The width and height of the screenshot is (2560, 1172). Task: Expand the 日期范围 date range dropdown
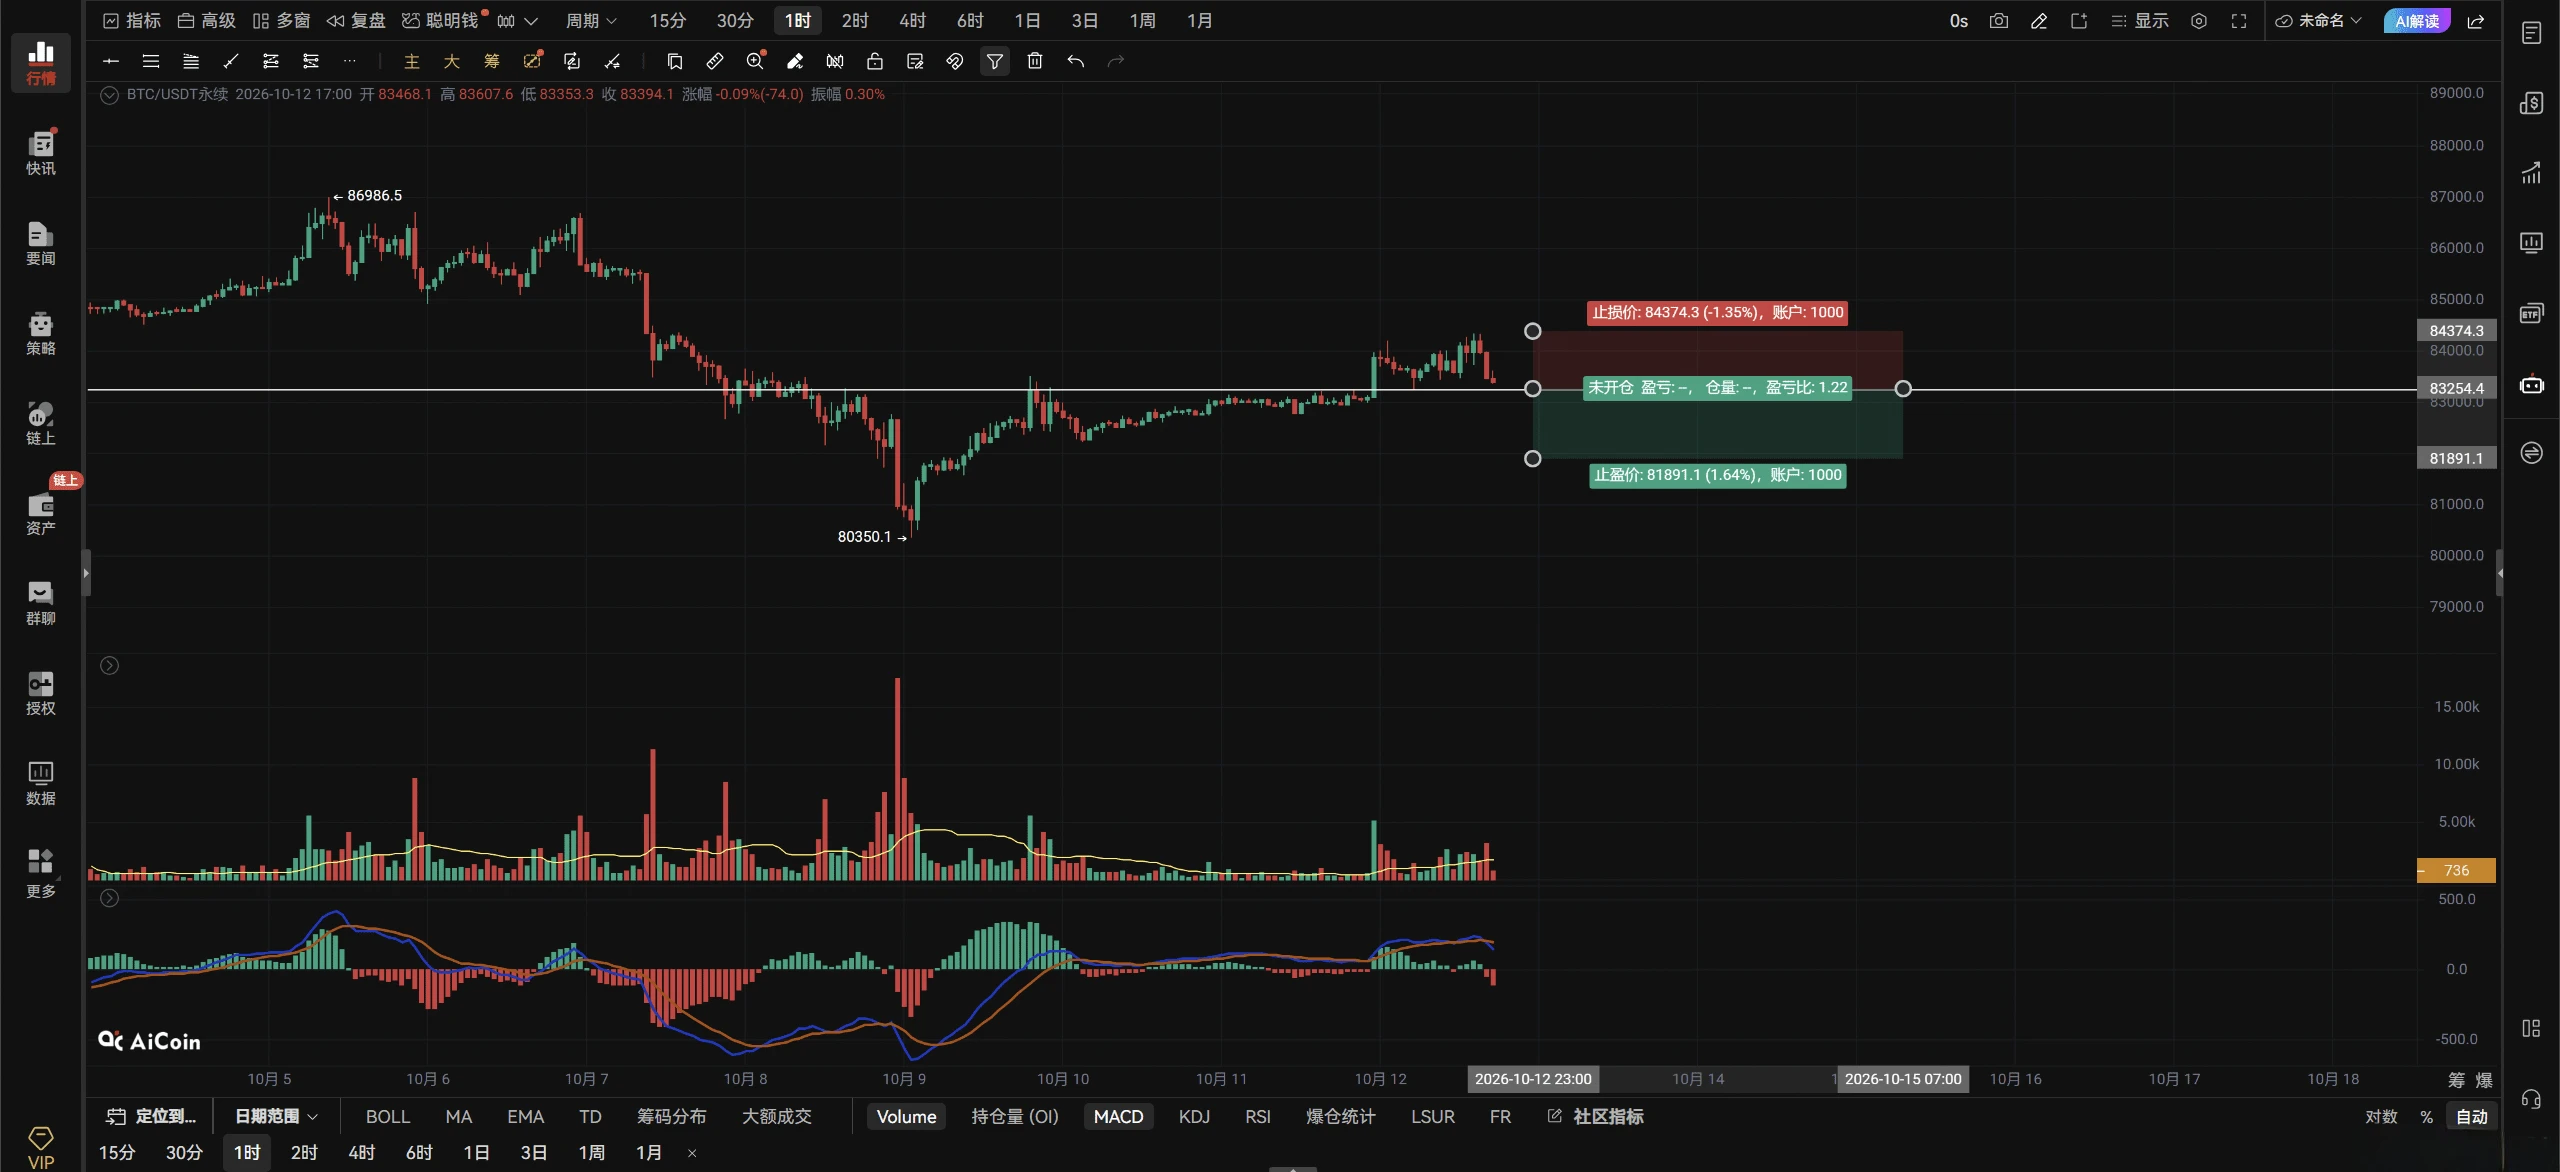tap(276, 1116)
